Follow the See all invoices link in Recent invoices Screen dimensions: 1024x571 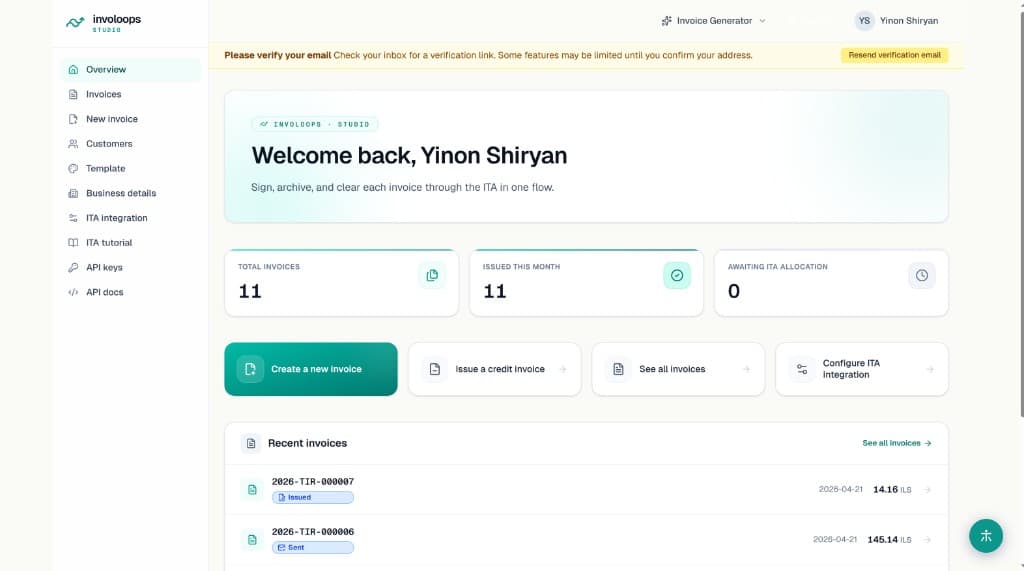(897, 443)
